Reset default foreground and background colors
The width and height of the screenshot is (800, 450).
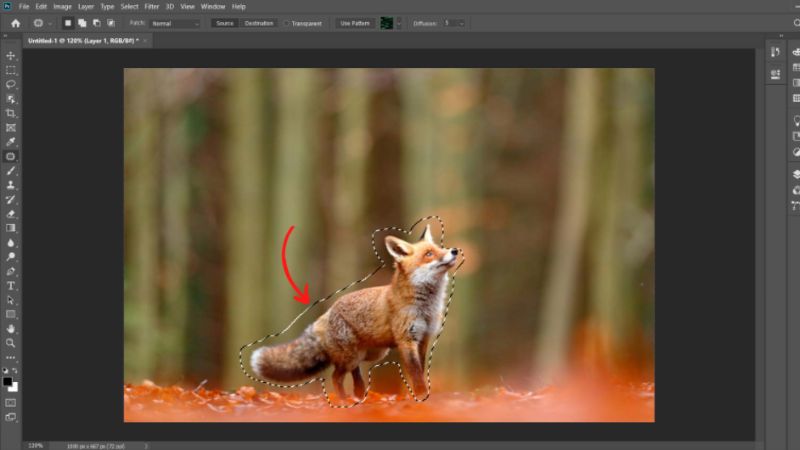(x=6, y=371)
